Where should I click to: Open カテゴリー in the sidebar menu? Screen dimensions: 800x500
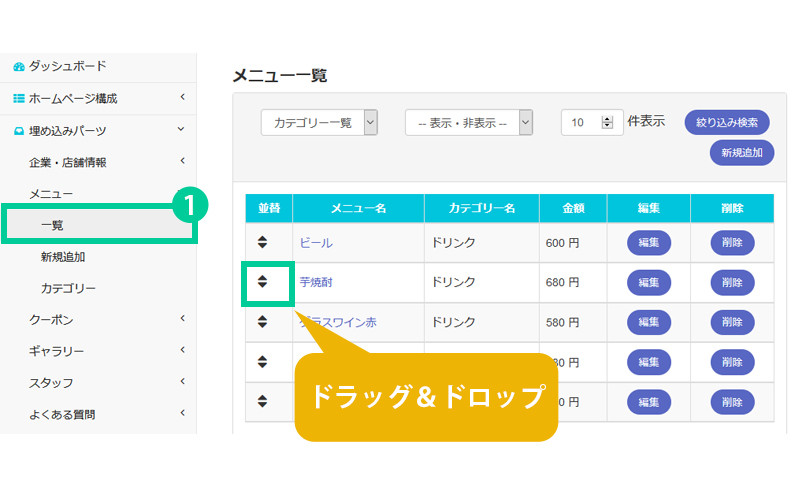click(x=68, y=289)
